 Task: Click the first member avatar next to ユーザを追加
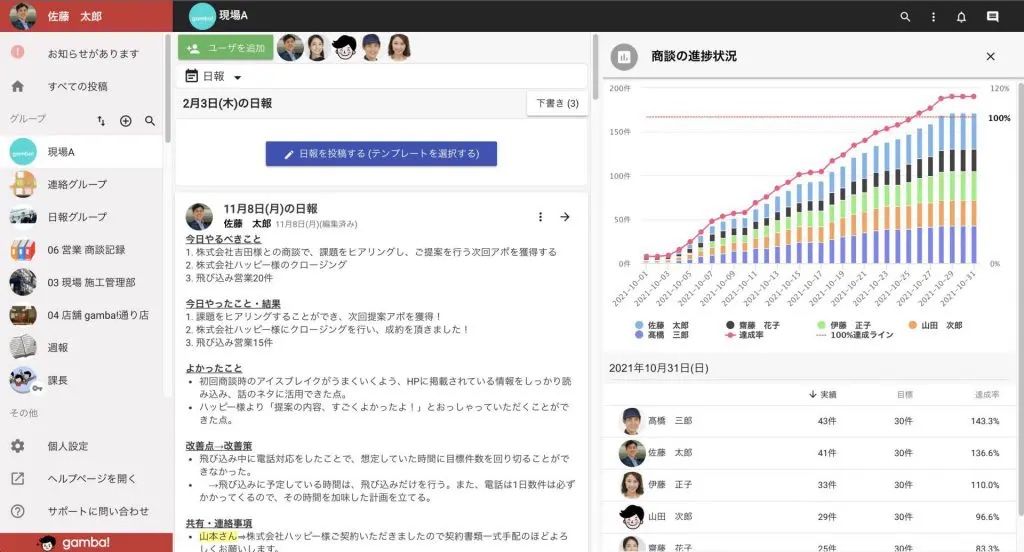click(290, 48)
